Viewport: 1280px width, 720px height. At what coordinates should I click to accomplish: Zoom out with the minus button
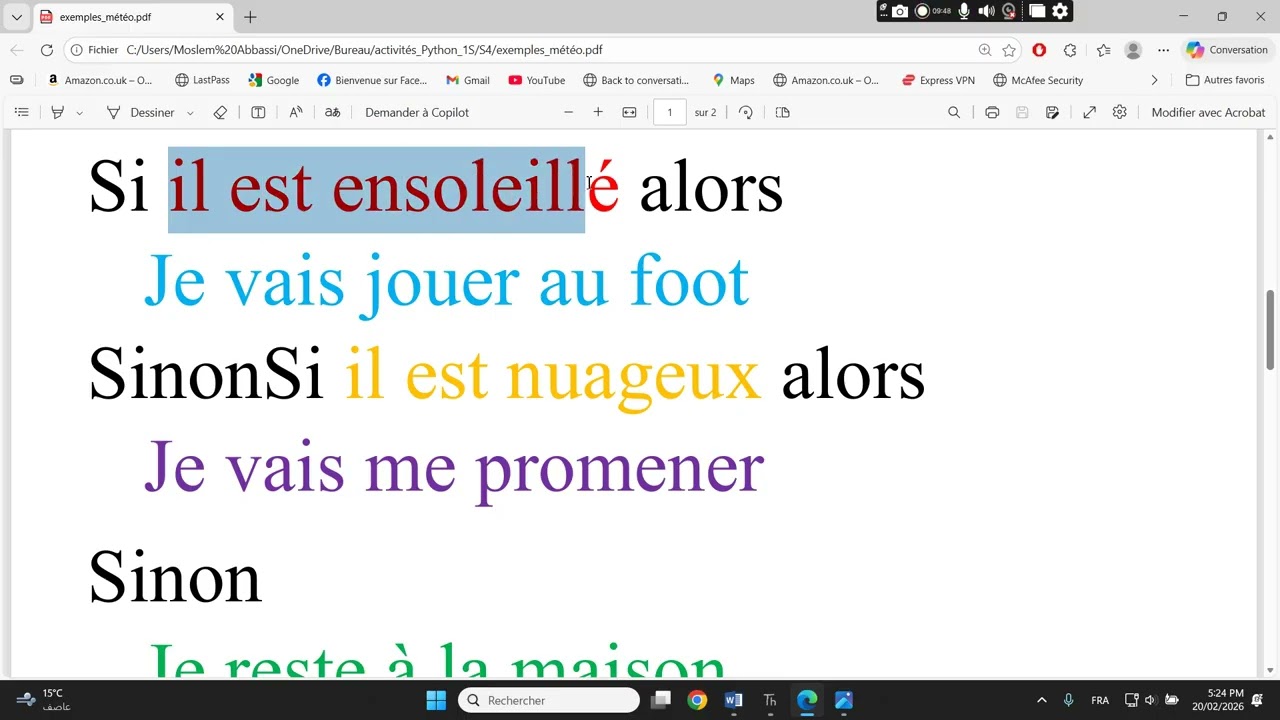tap(568, 112)
